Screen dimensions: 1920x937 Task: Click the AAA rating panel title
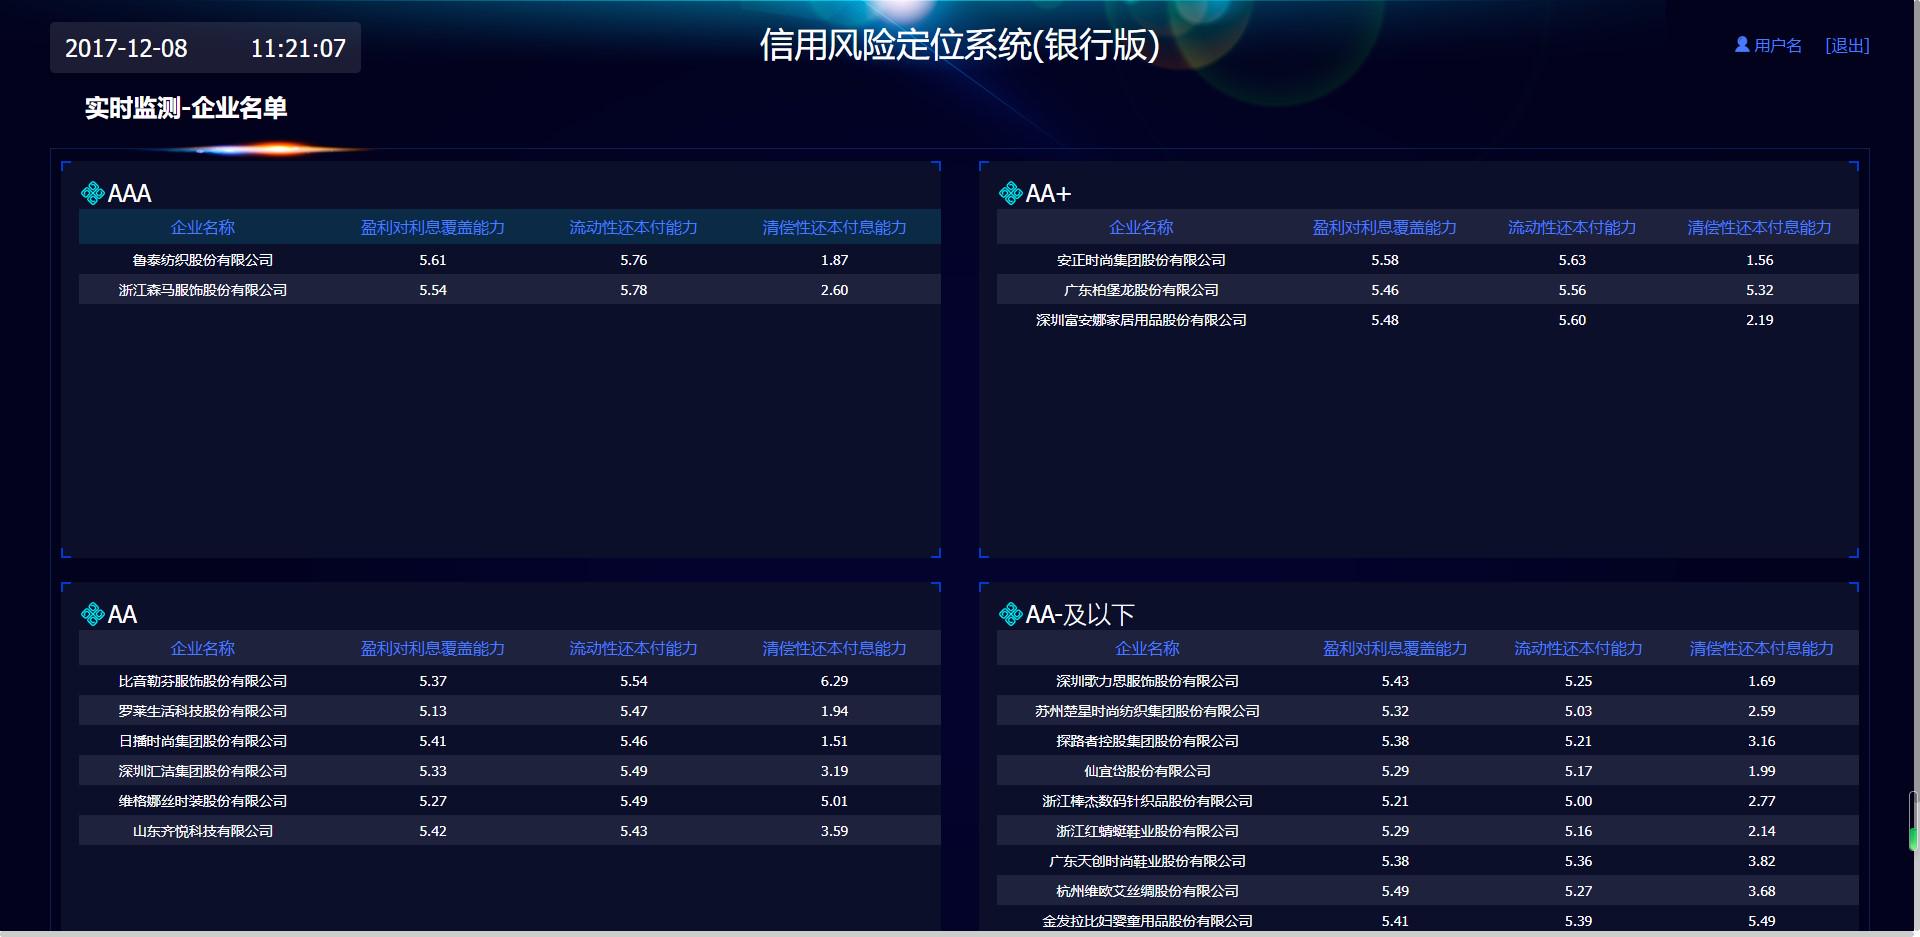coord(130,193)
